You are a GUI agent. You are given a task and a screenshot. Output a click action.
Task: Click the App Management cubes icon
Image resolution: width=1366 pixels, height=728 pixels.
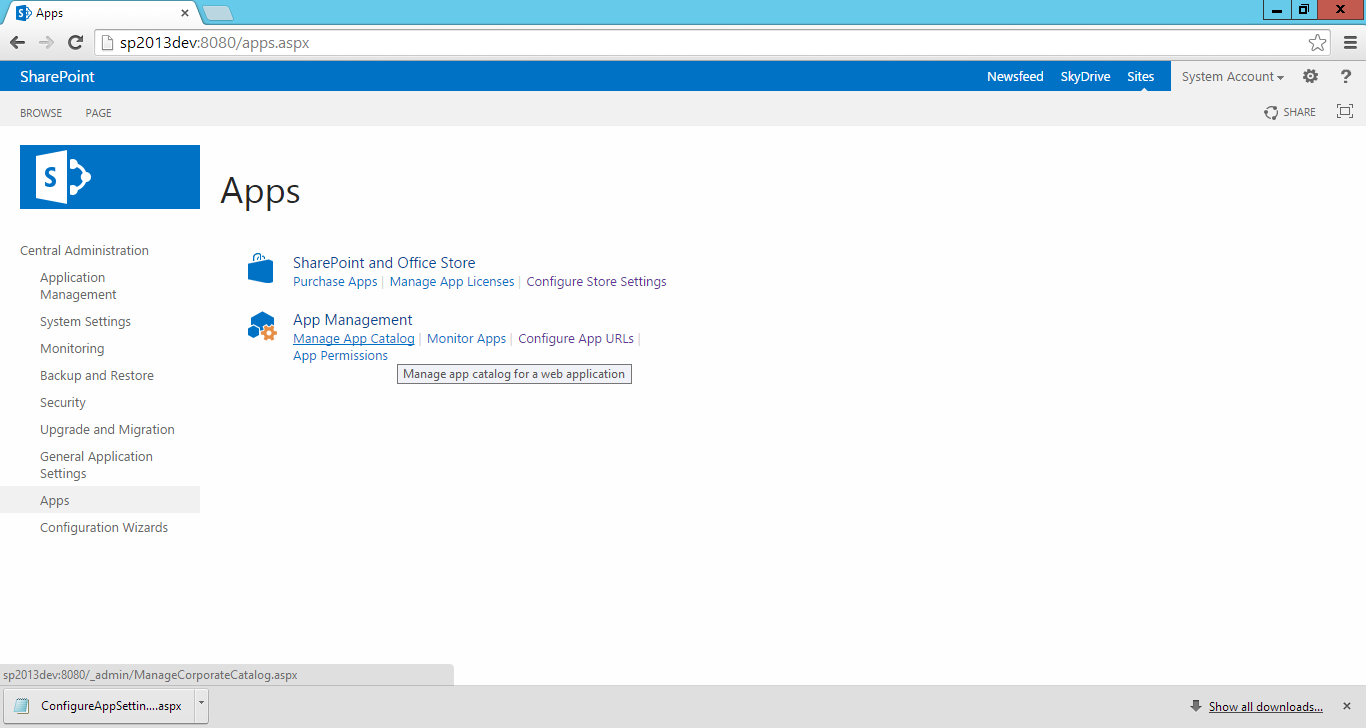coord(262,326)
